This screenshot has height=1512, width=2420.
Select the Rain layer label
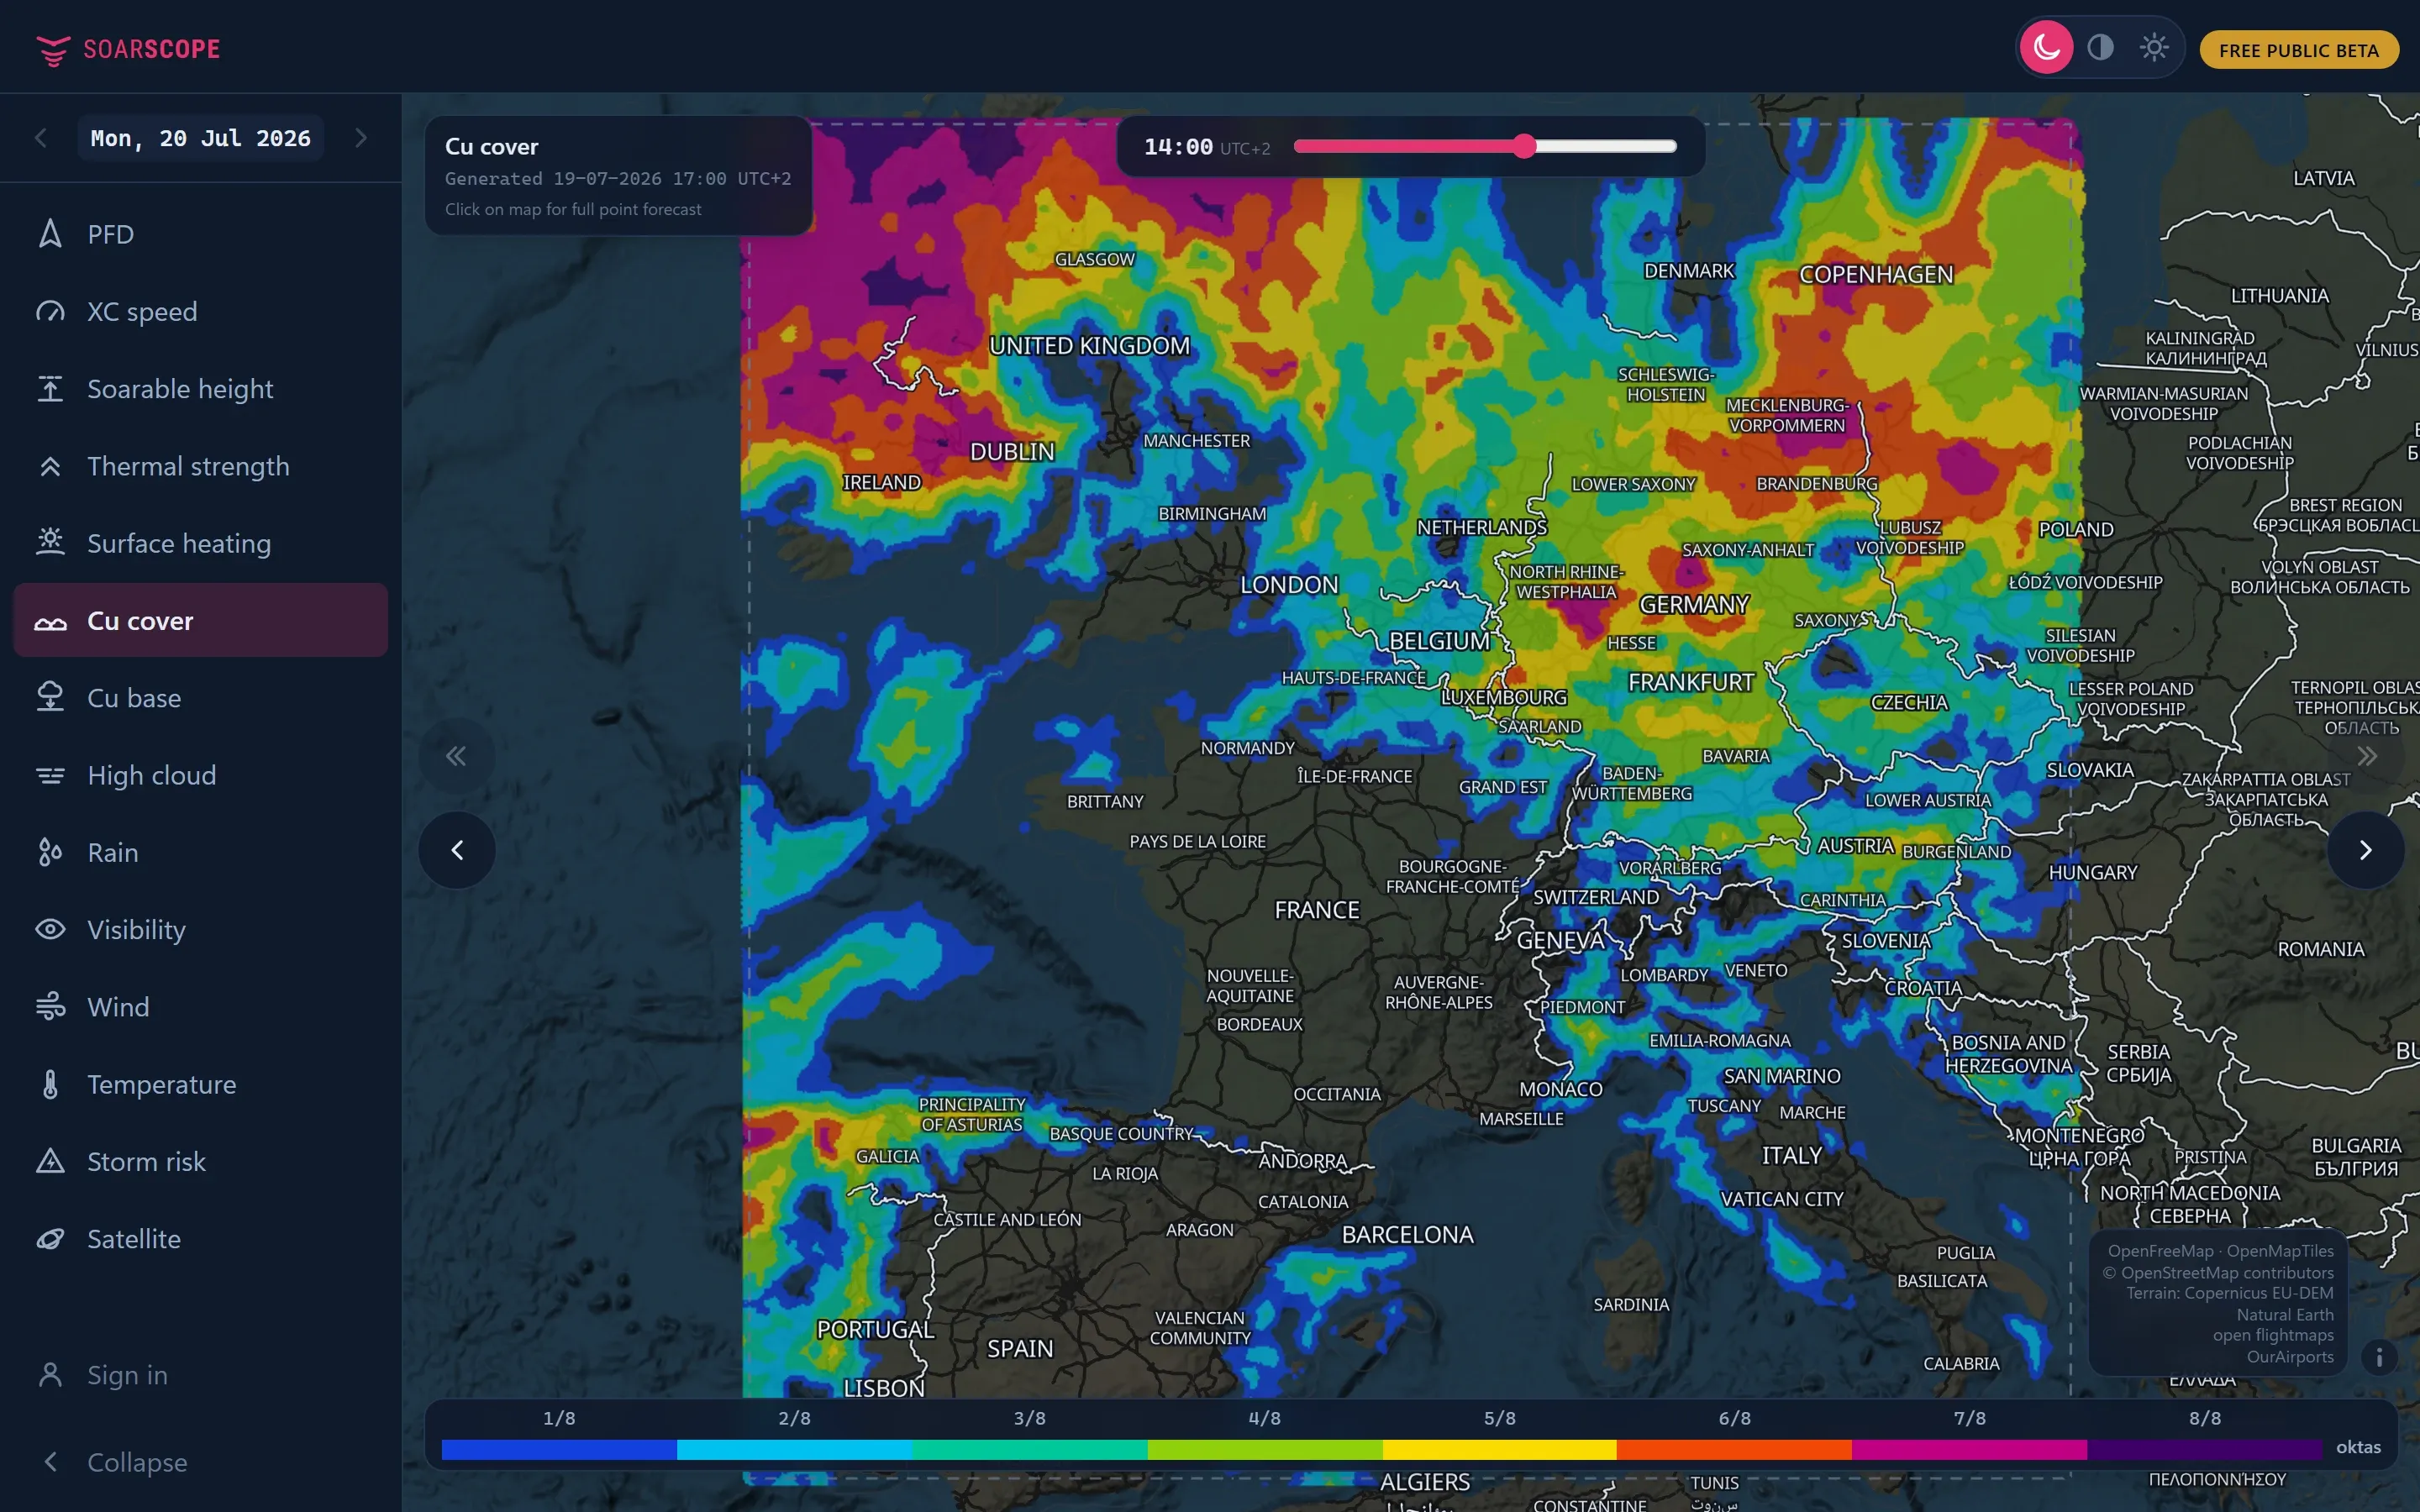coord(113,852)
